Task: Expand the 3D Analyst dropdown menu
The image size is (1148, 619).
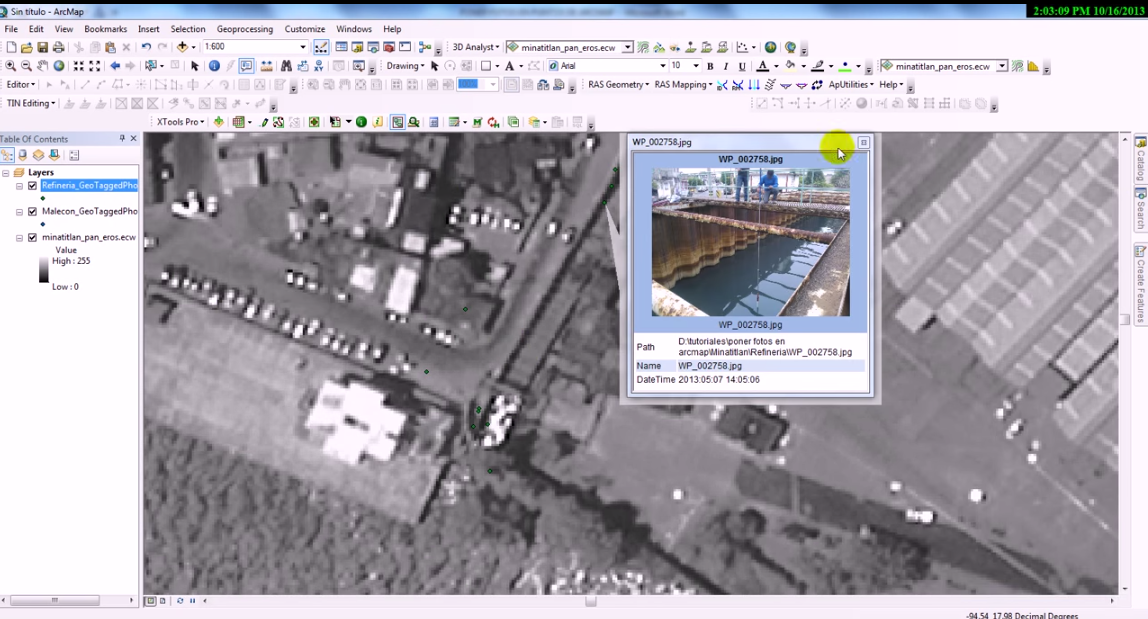Action: (x=475, y=47)
